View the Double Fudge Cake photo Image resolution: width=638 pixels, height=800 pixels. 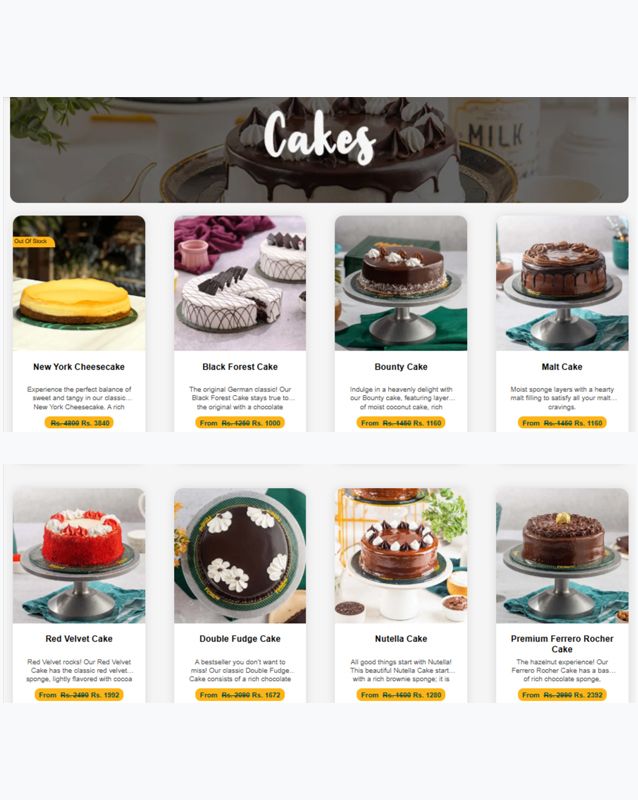pos(240,556)
